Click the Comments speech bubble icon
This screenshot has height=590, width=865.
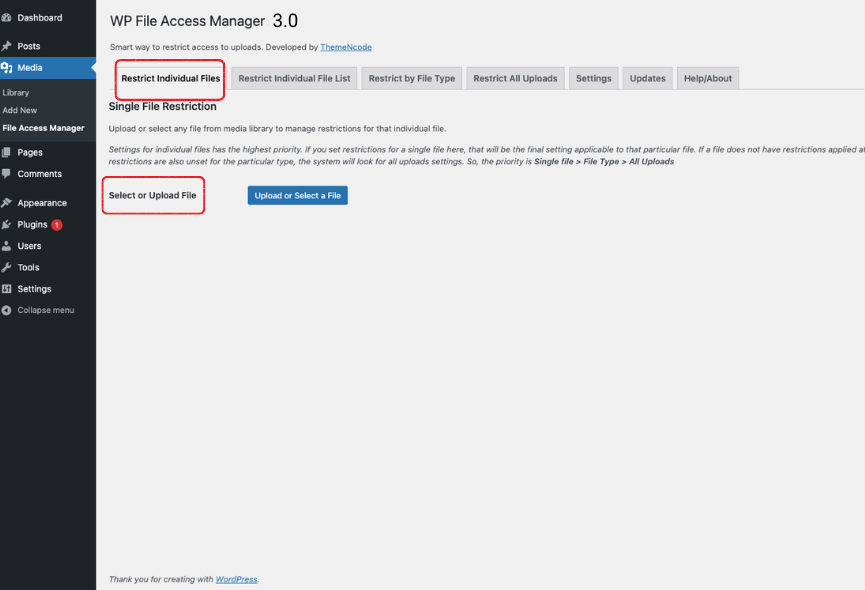point(6,174)
